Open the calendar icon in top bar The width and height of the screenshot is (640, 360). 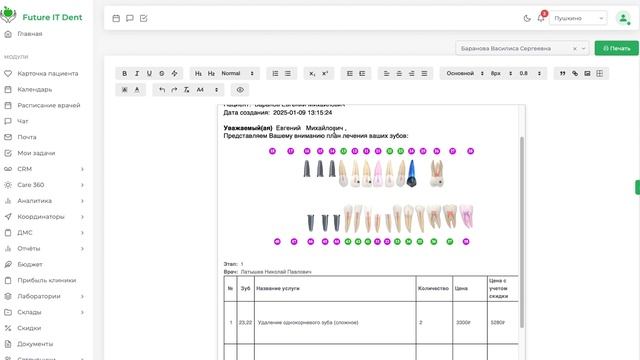116,18
